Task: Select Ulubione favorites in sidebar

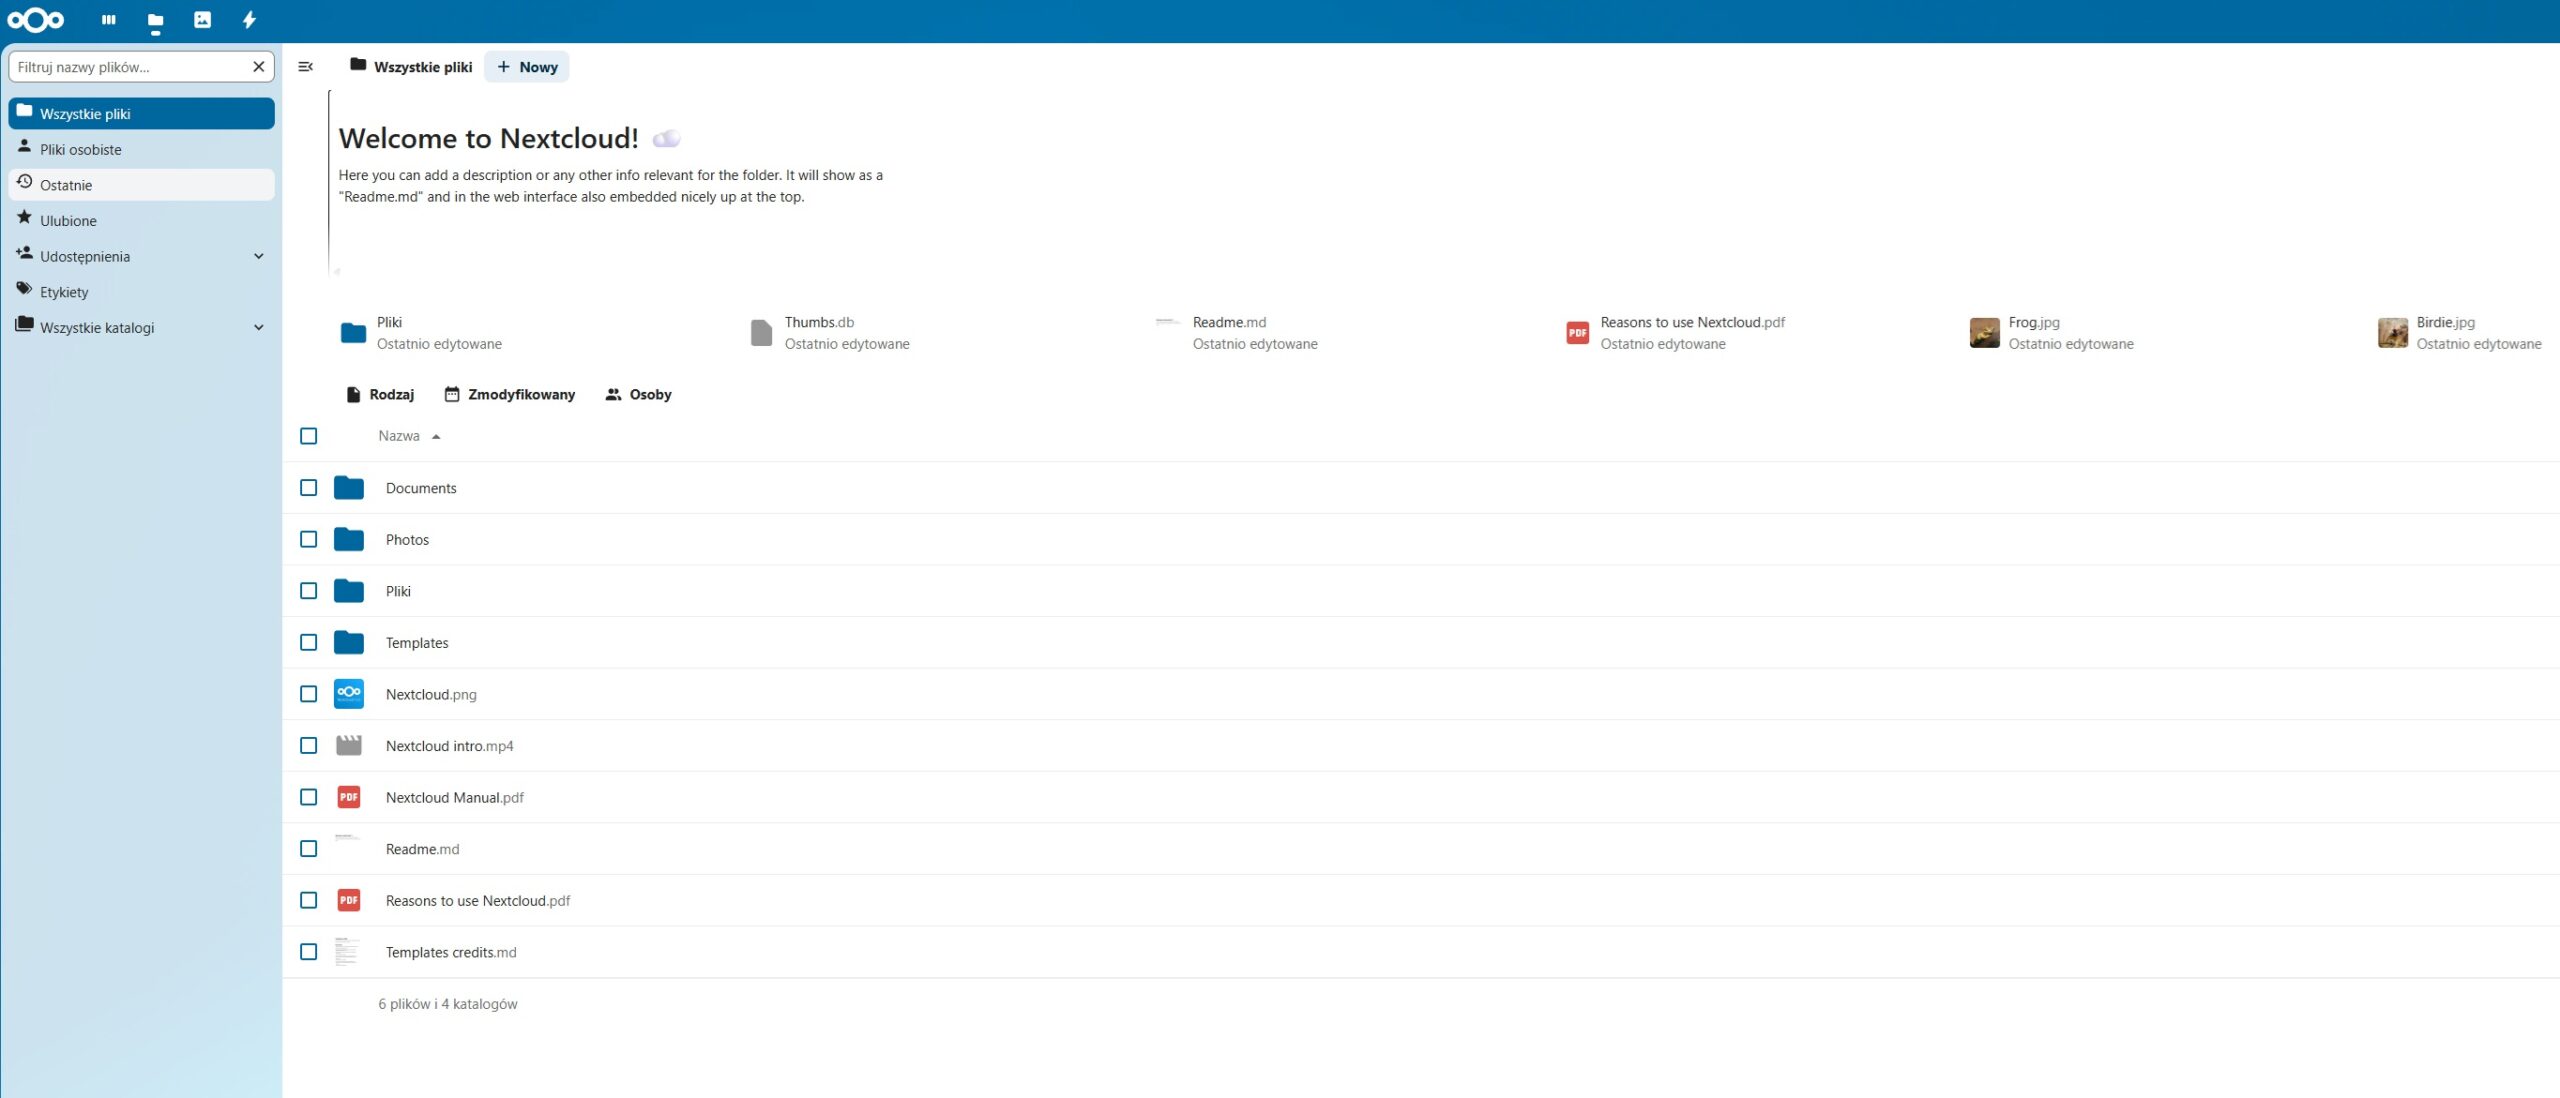Action: [x=141, y=220]
